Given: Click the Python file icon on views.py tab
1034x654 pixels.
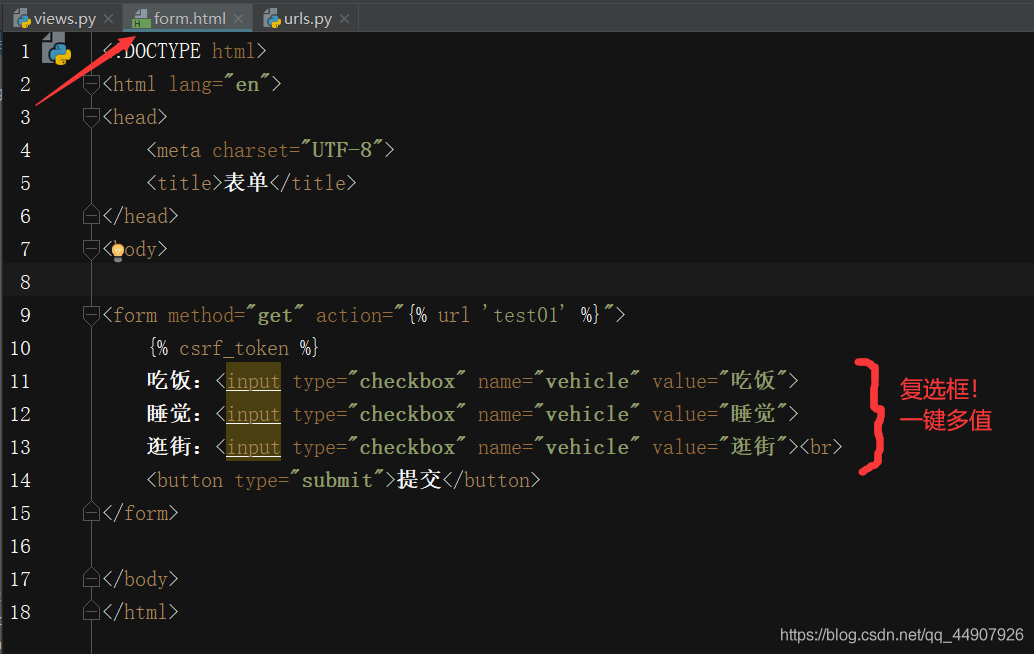Looking at the screenshot, I should tap(21, 19).
